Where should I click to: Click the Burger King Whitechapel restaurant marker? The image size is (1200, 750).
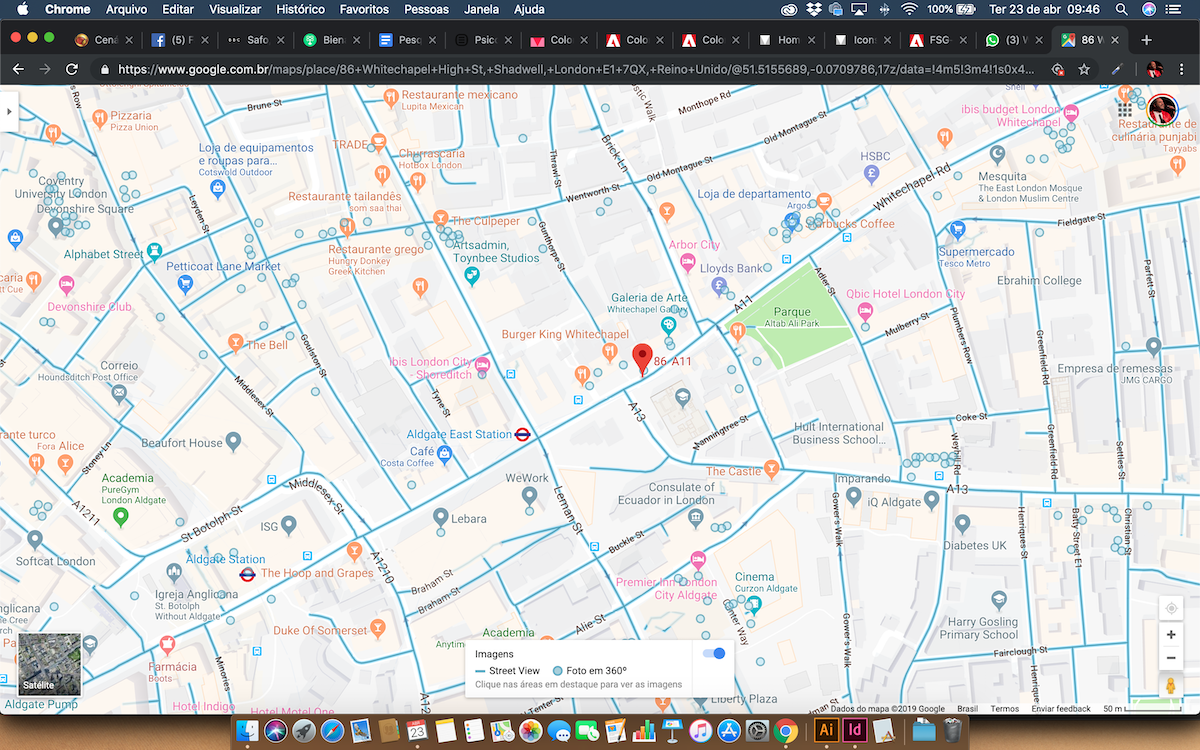[609, 352]
